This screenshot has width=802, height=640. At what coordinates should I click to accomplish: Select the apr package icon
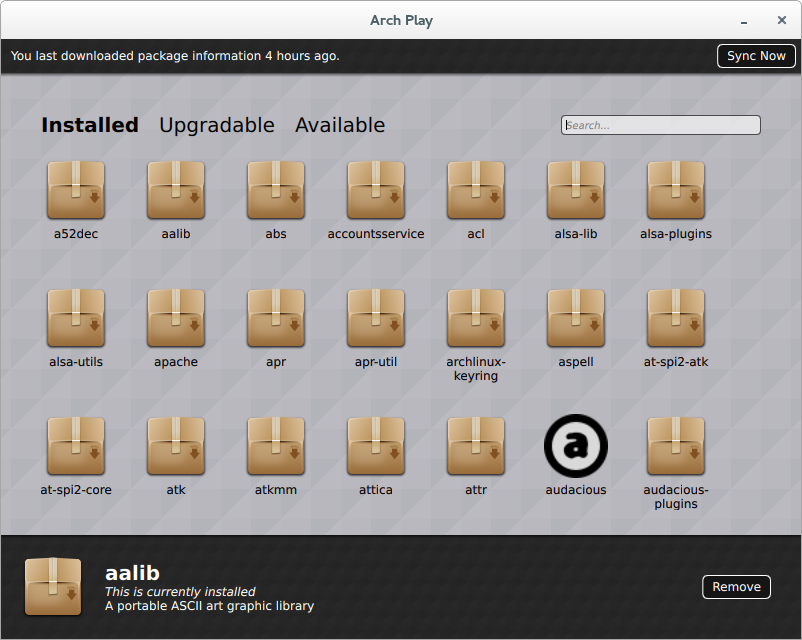point(276,318)
